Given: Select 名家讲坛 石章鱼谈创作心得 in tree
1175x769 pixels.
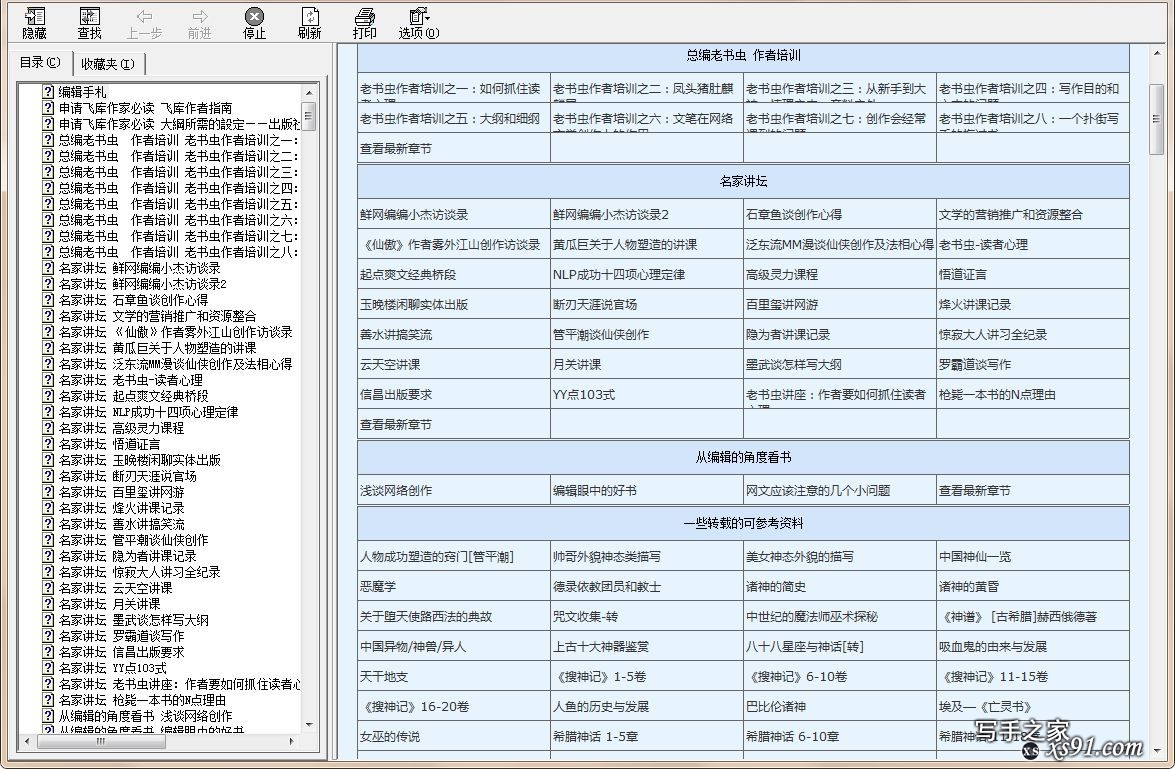Looking at the screenshot, I should 133,300.
